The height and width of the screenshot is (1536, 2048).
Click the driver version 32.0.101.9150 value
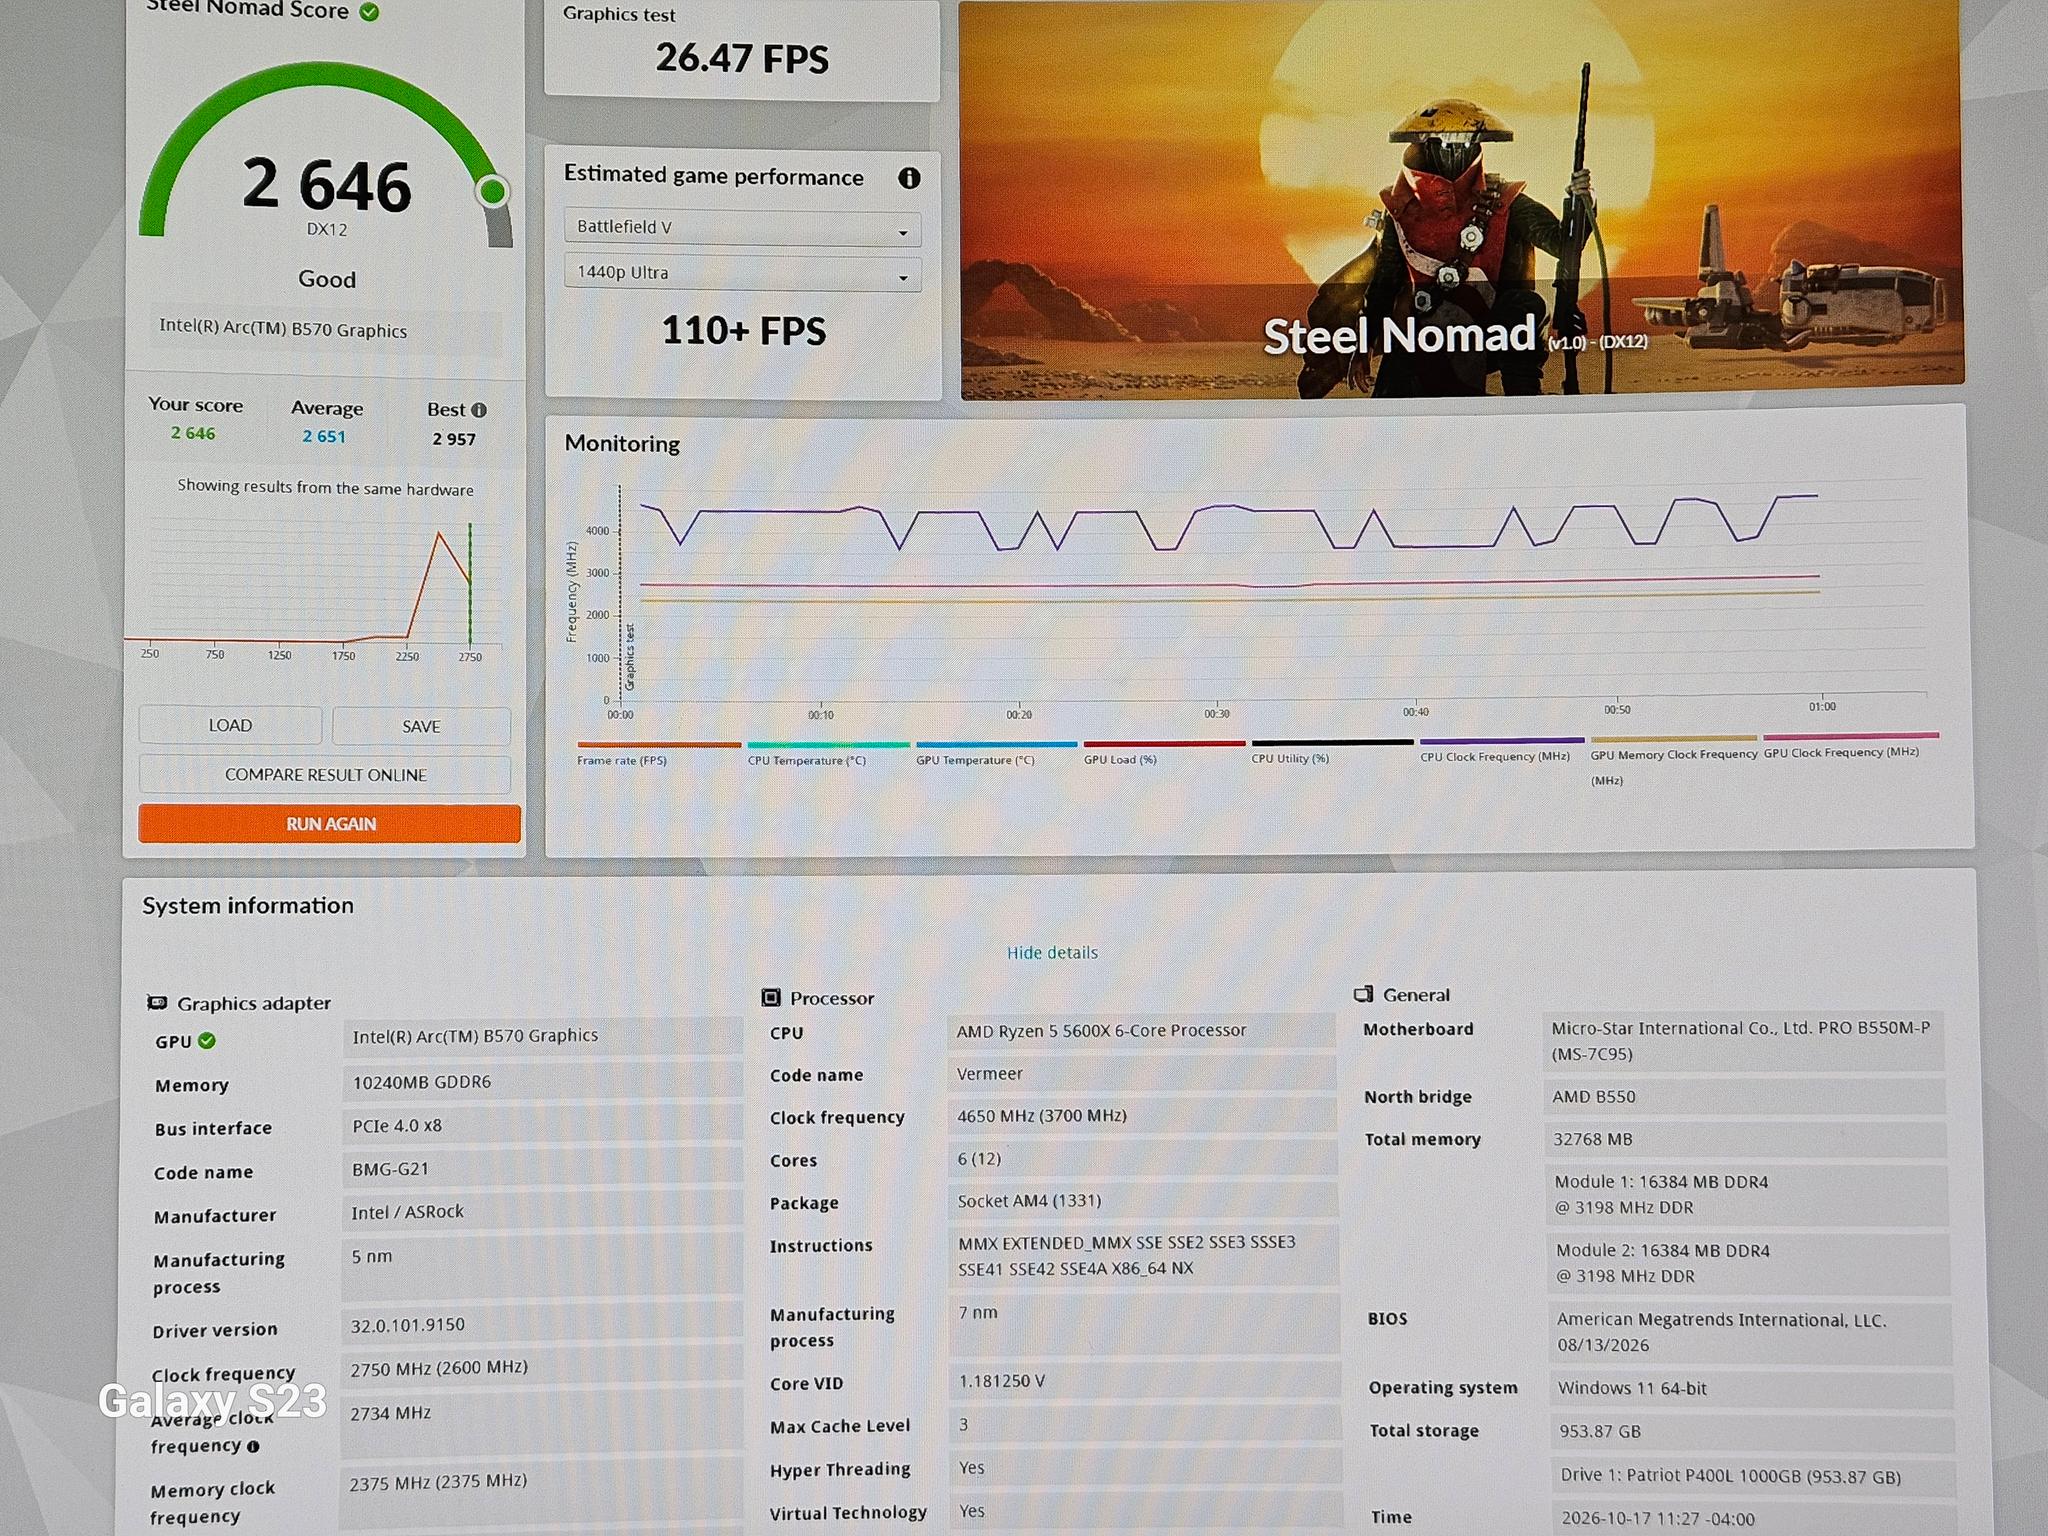[x=408, y=1325]
